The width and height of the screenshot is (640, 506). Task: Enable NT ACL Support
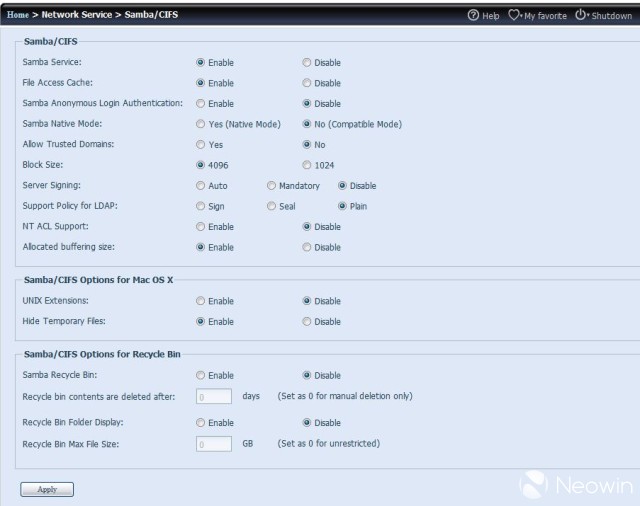tap(200, 226)
